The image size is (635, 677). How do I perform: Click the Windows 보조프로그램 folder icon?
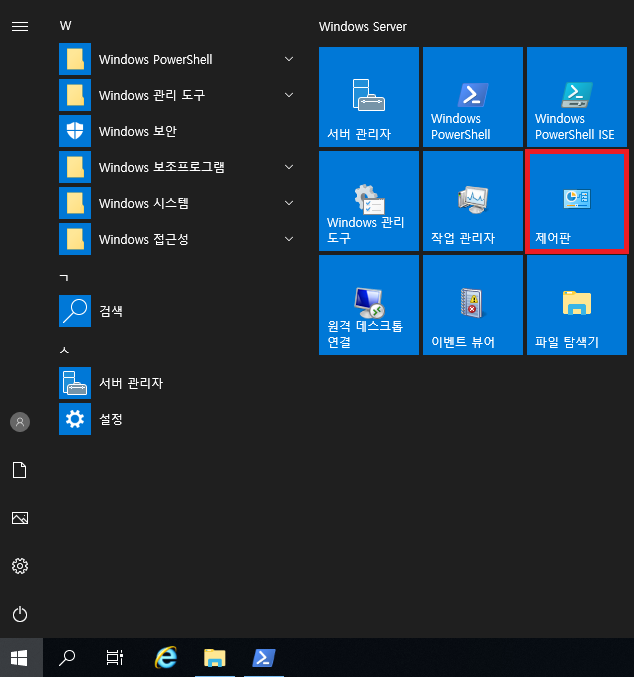tap(75, 167)
